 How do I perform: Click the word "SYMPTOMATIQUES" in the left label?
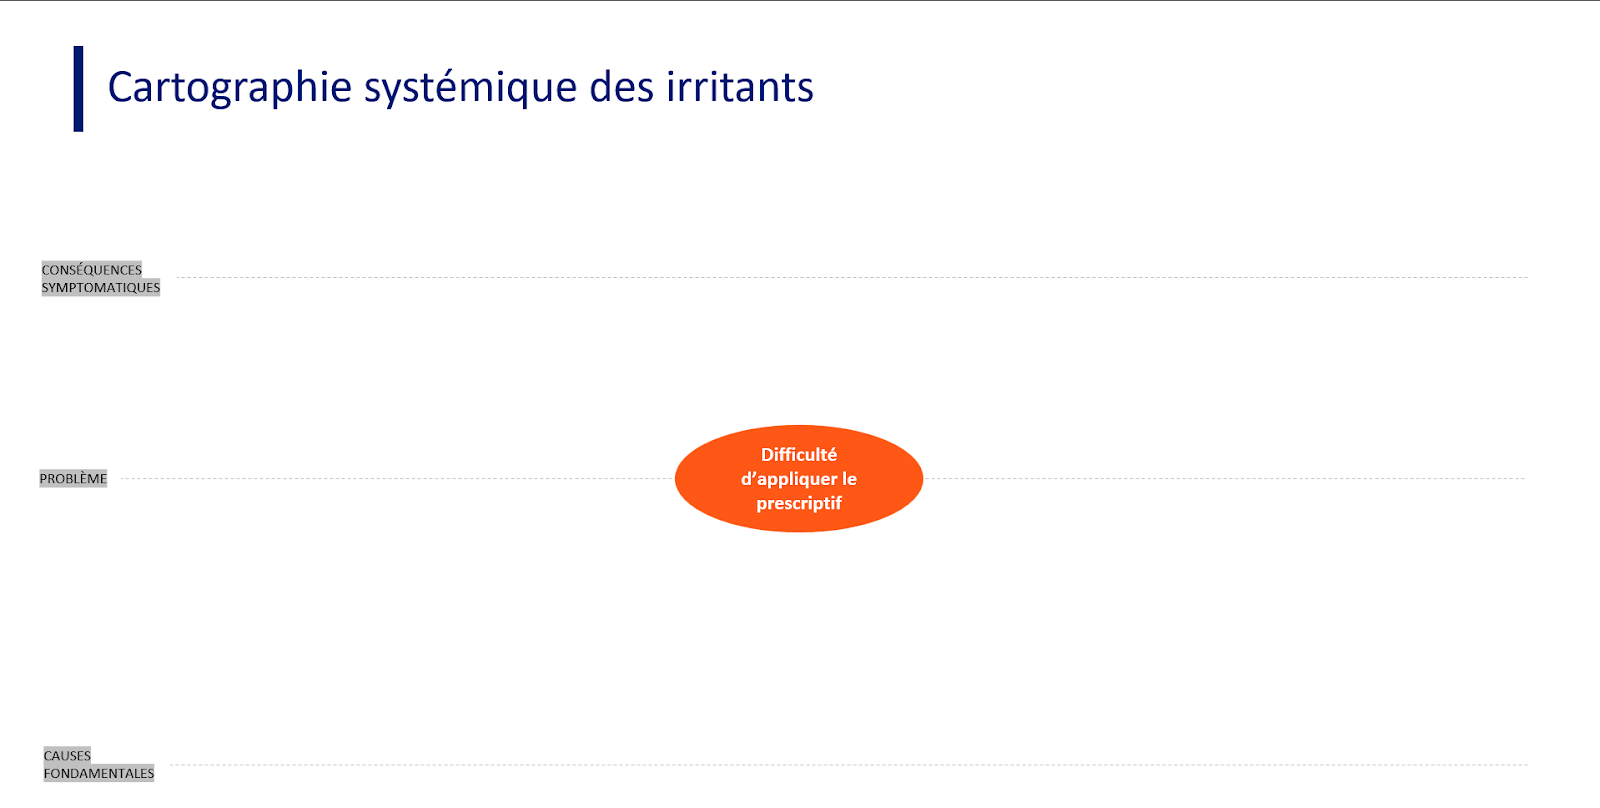coord(101,288)
